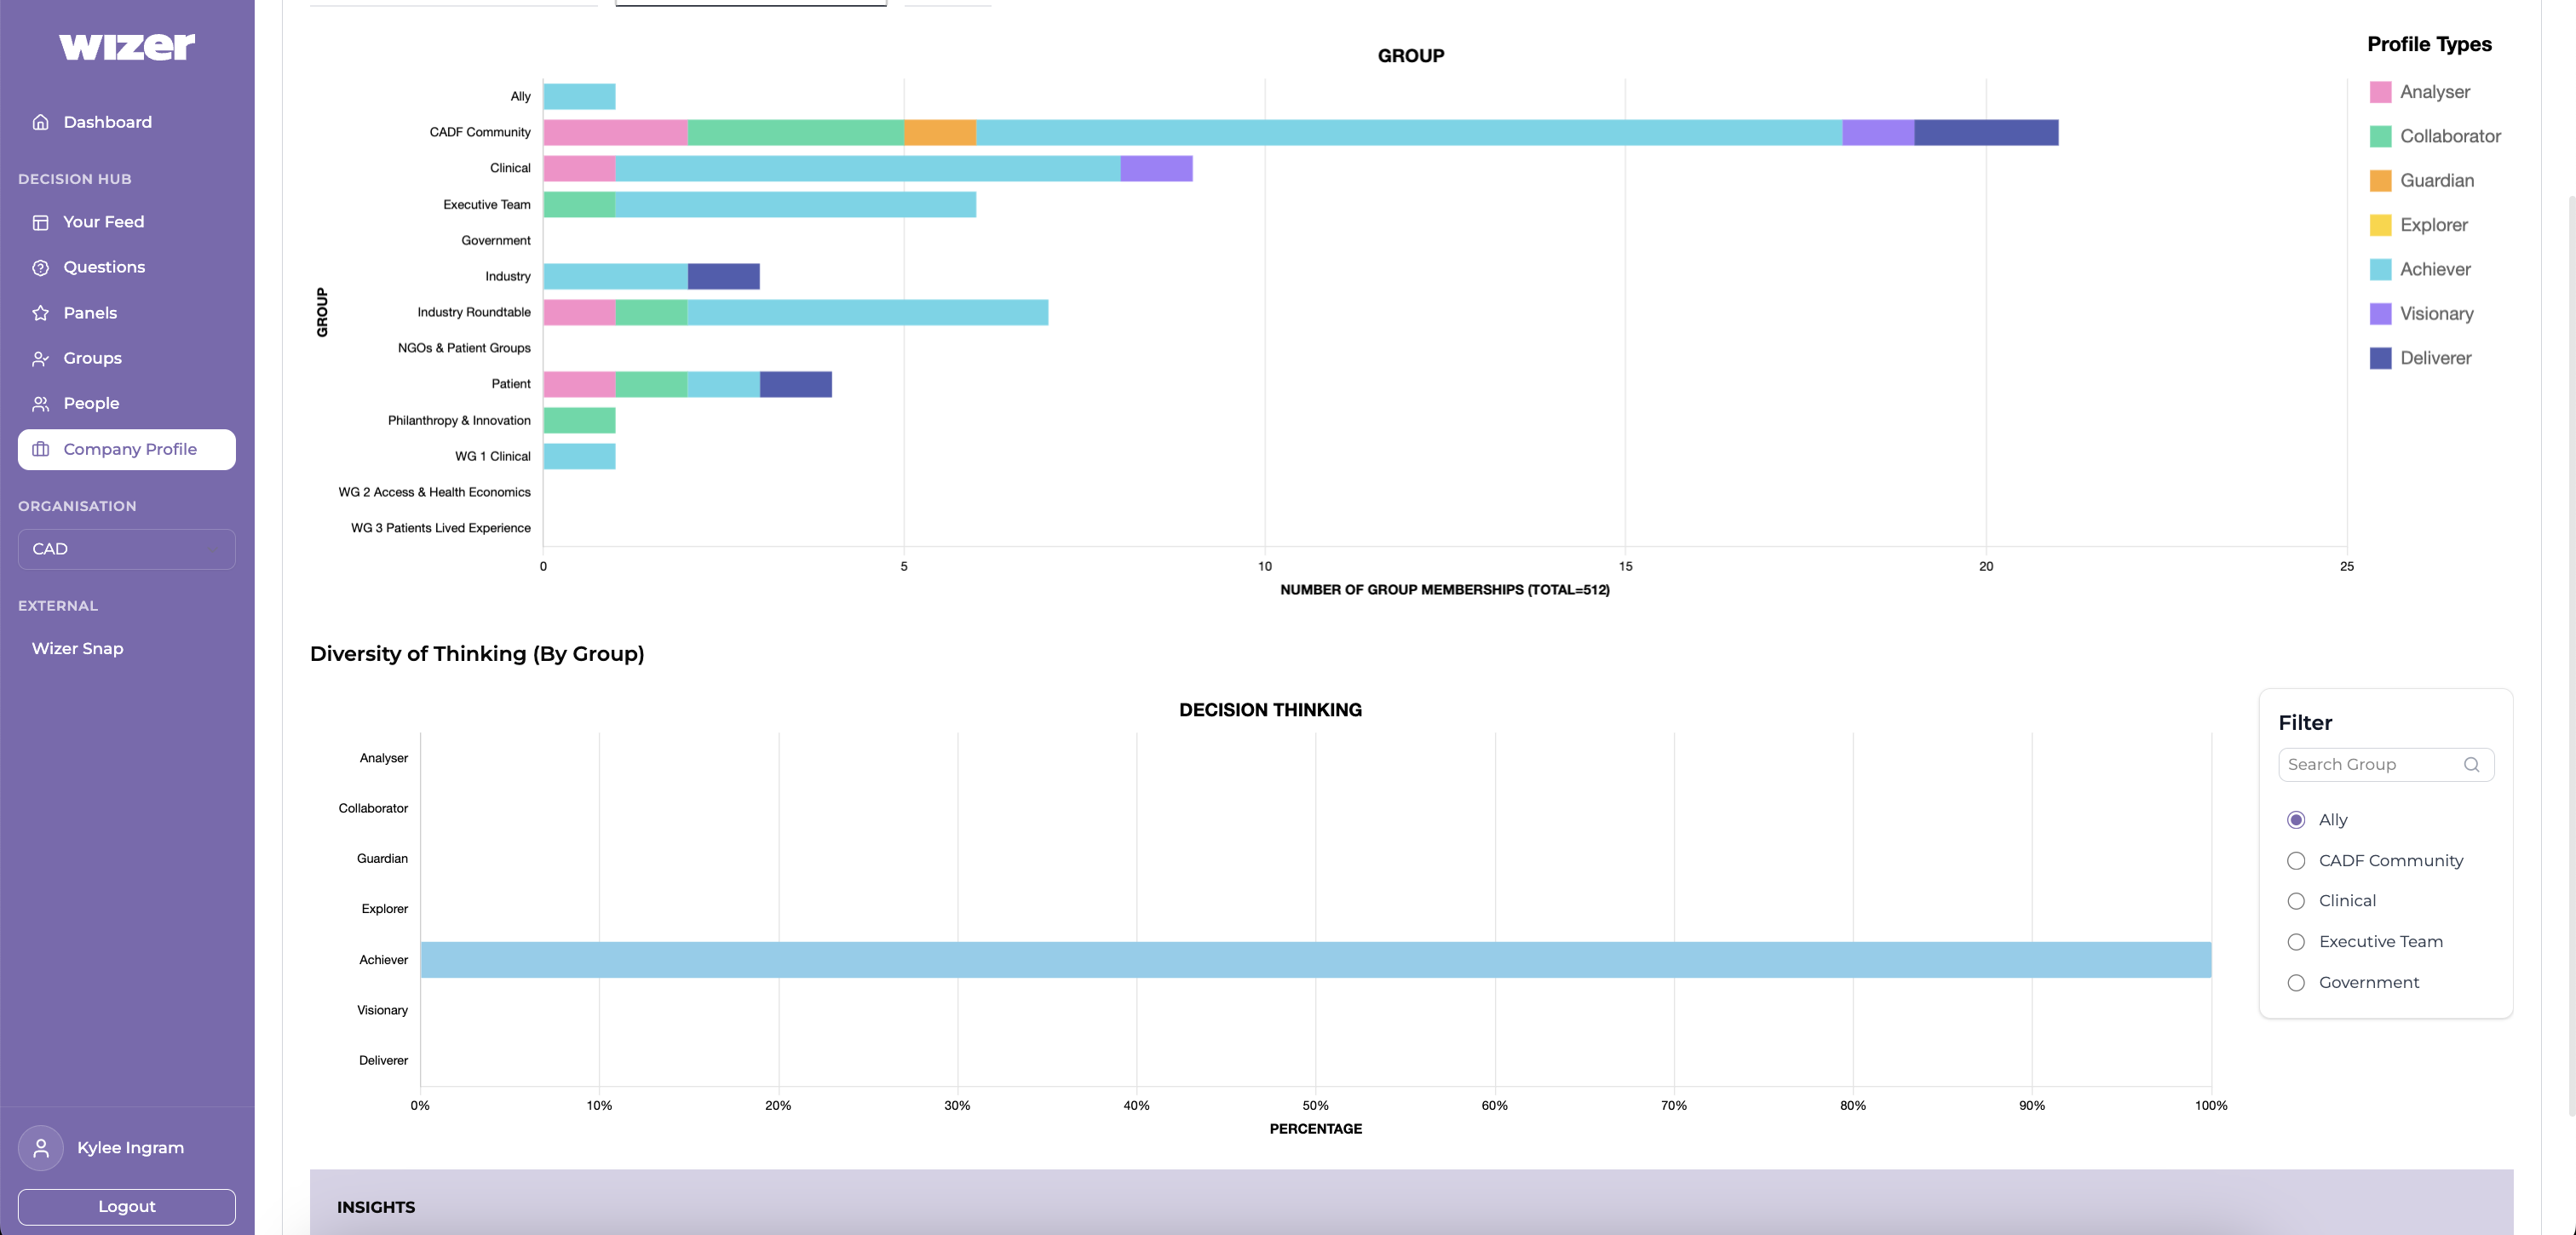Viewport: 2576px width, 1235px height.
Task: Click the Questions help-circle icon
Action: tap(40, 267)
